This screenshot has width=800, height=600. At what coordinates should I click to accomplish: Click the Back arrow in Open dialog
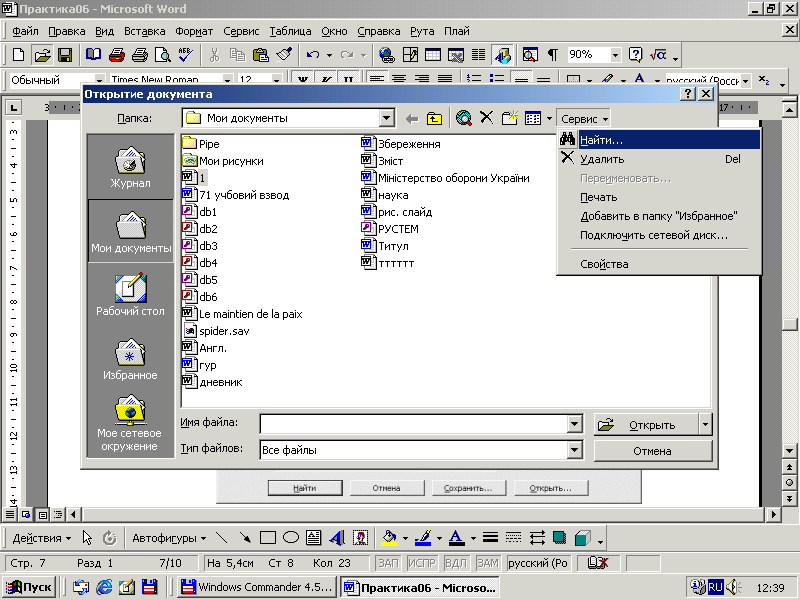[x=412, y=119]
